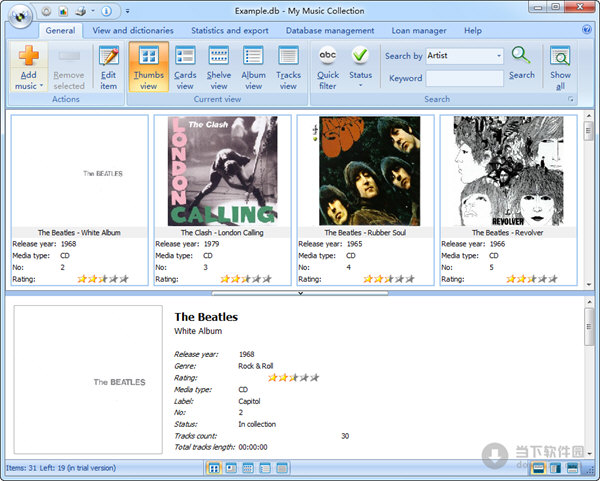Select the Revolver album cover
Viewport: 600px width, 481px height.
click(x=509, y=171)
